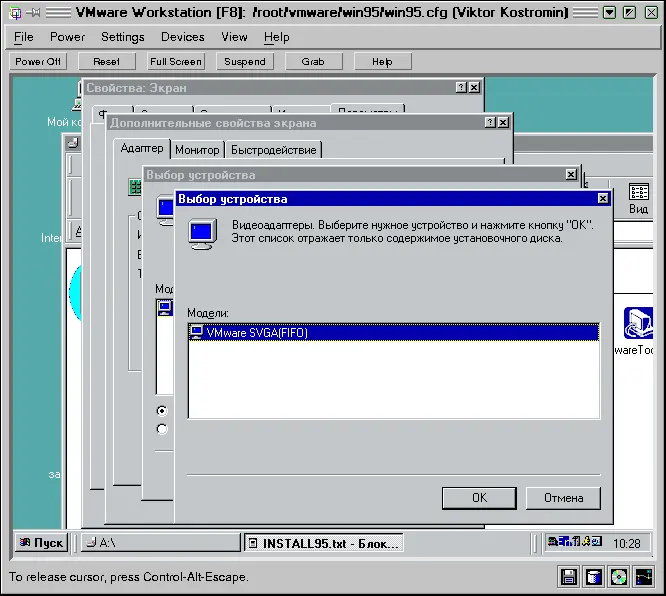
Task: Click the Grab toolbar button
Action: (x=313, y=62)
